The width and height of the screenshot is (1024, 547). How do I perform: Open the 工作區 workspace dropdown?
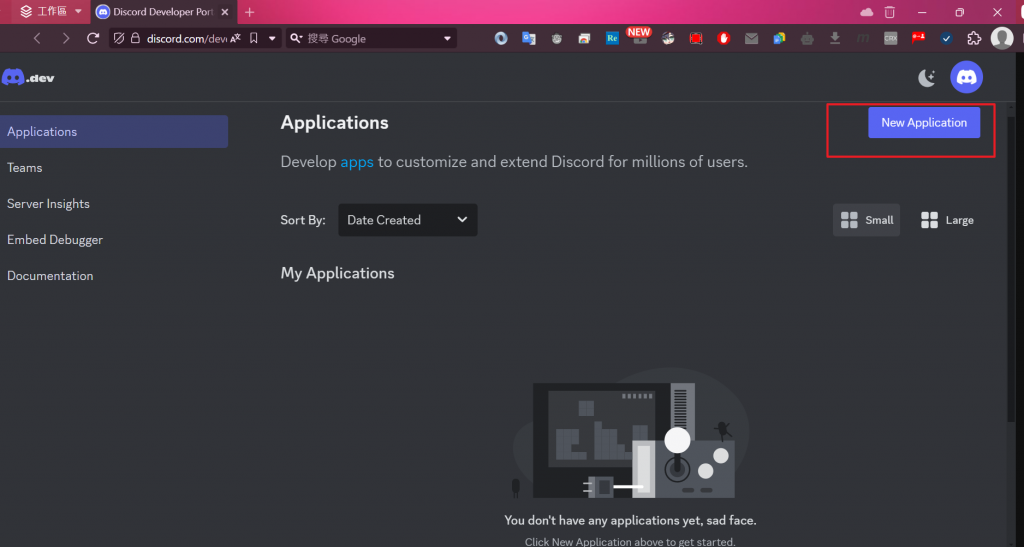tap(51, 12)
